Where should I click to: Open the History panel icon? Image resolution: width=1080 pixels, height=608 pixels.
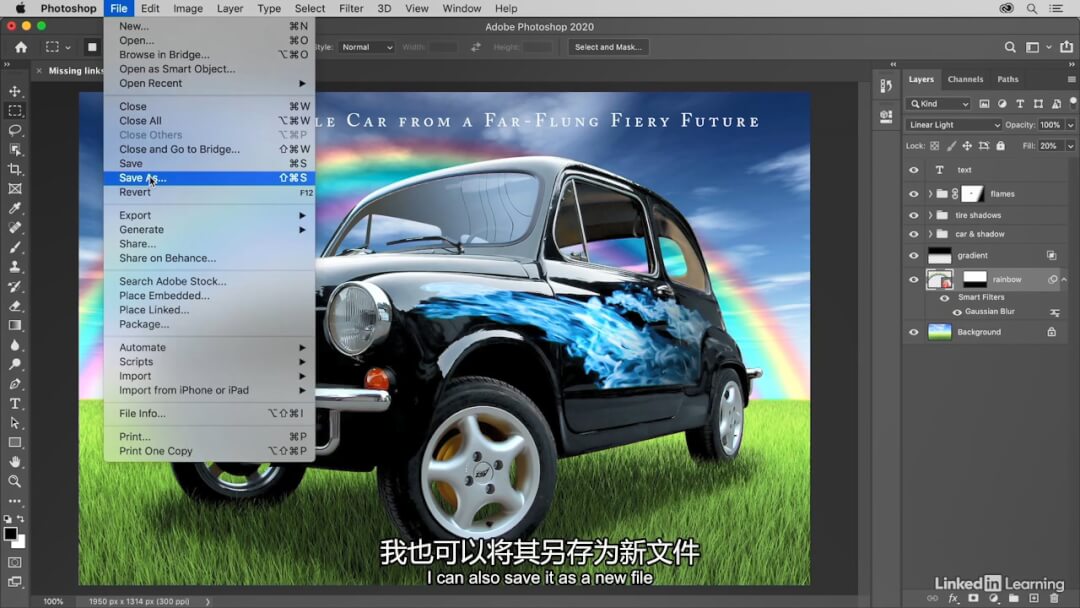(x=886, y=85)
